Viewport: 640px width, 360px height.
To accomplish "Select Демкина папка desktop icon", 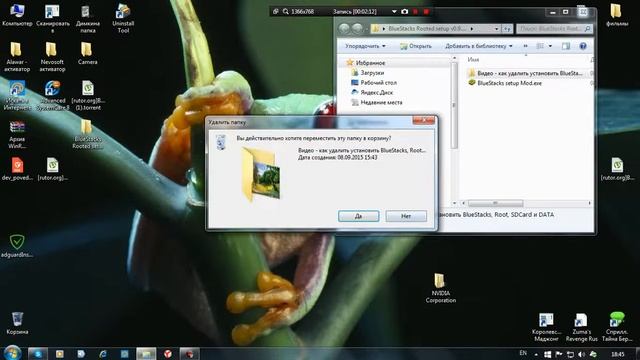I will (88, 18).
